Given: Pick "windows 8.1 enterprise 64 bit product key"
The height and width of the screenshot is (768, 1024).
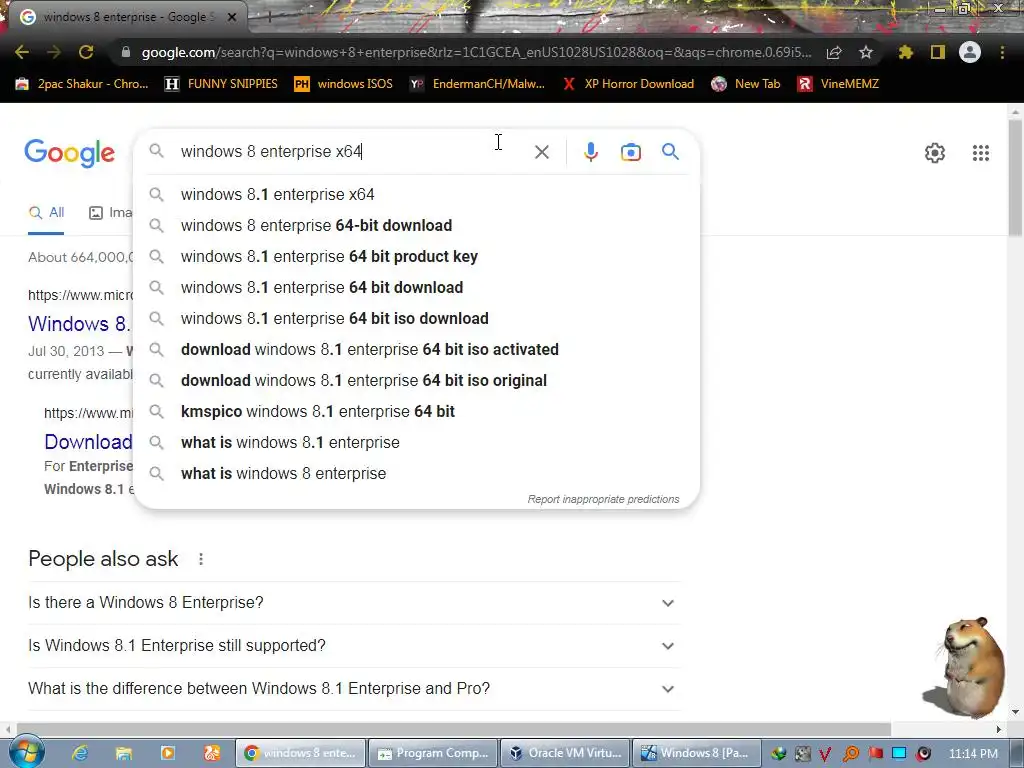Looking at the screenshot, I should tap(416, 257).
